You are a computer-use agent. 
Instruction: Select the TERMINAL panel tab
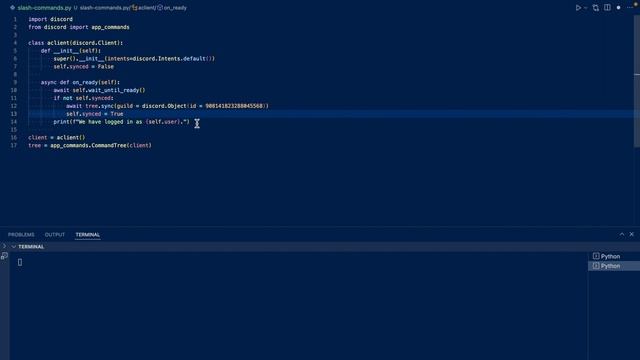pos(88,235)
